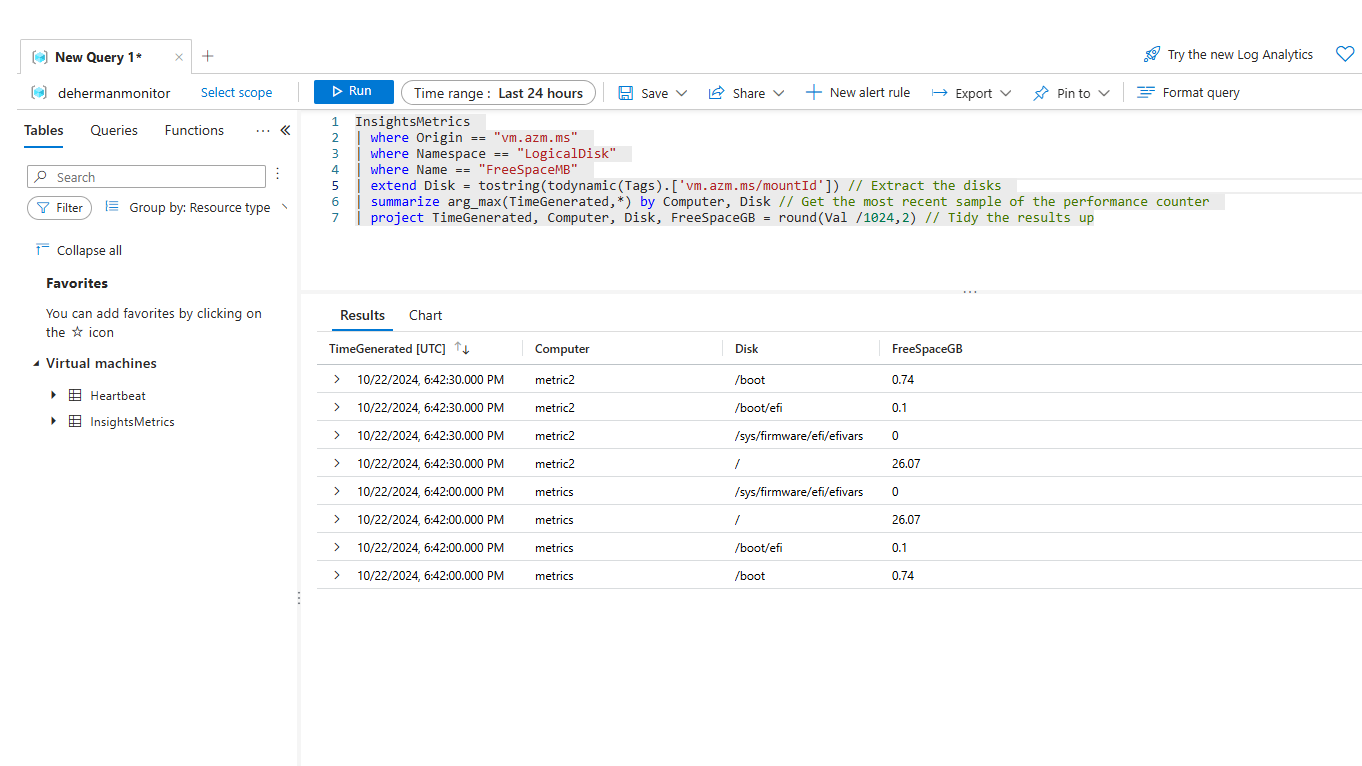Open the Save dropdown

(681, 93)
